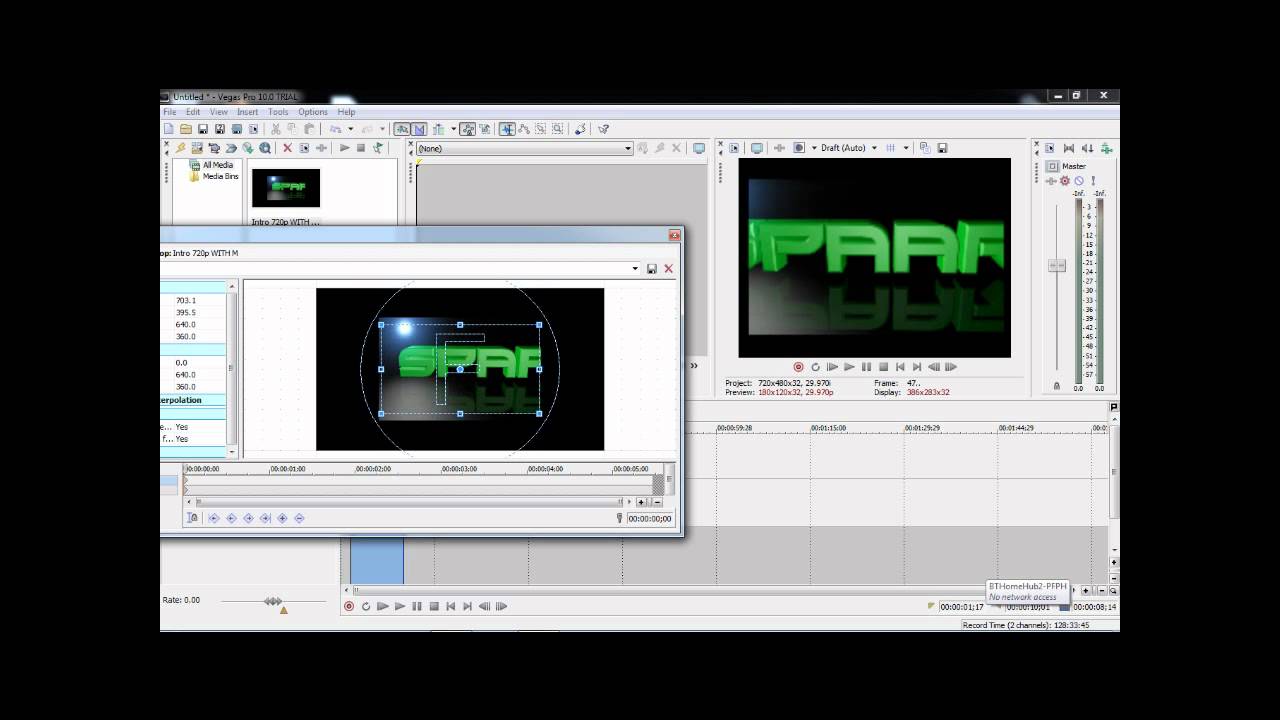The height and width of the screenshot is (720, 1280).
Task: Copy snapshot to clipboard in video preview
Action: click(x=925, y=148)
